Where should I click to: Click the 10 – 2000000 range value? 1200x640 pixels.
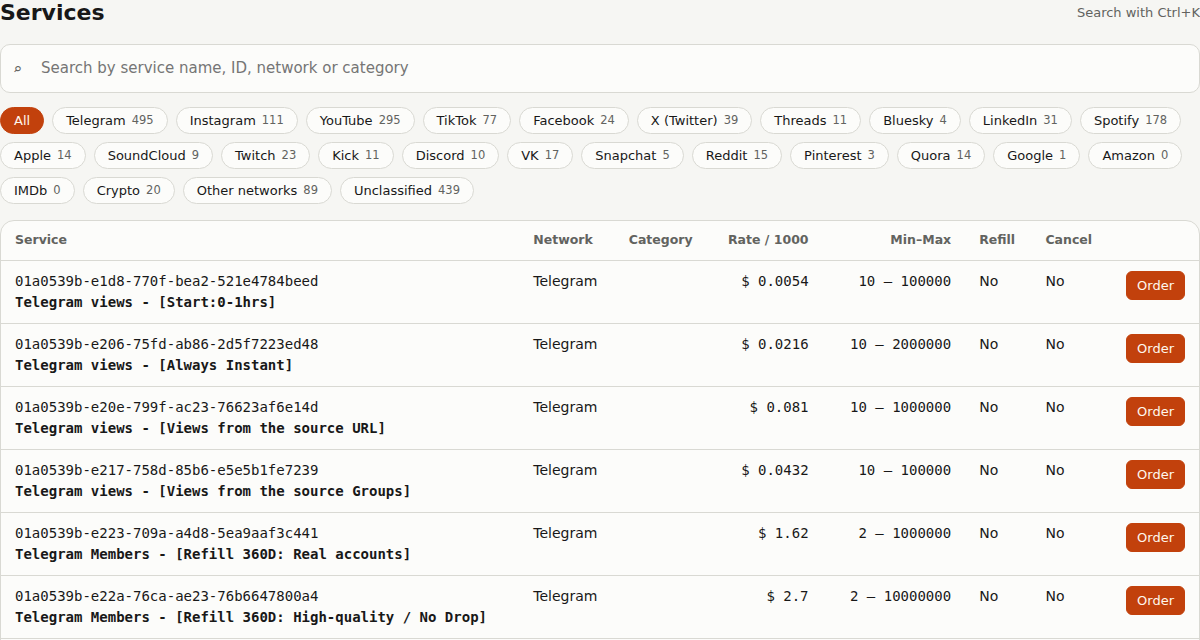tap(901, 344)
